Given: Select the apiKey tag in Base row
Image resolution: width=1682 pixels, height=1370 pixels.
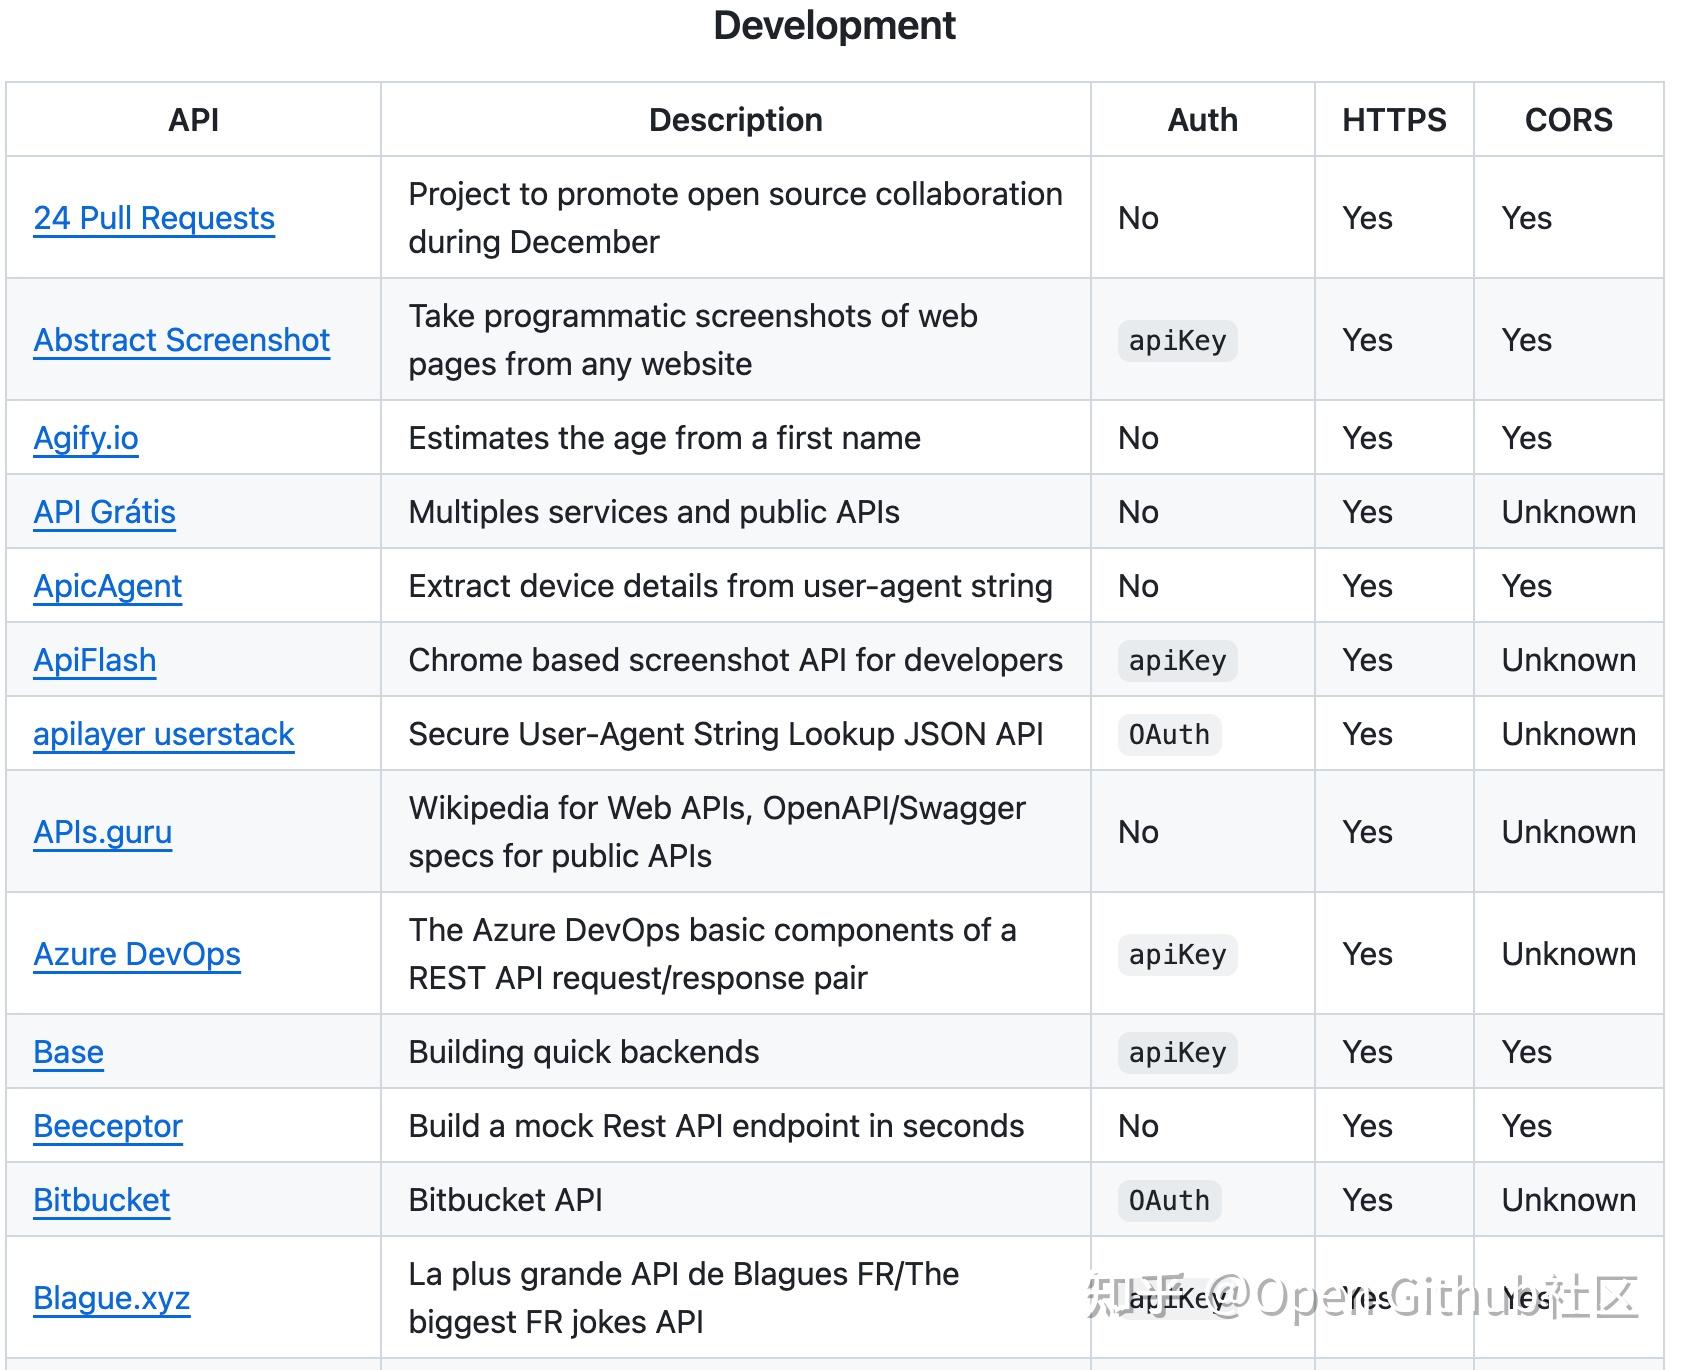Looking at the screenshot, I should point(1178,1053).
